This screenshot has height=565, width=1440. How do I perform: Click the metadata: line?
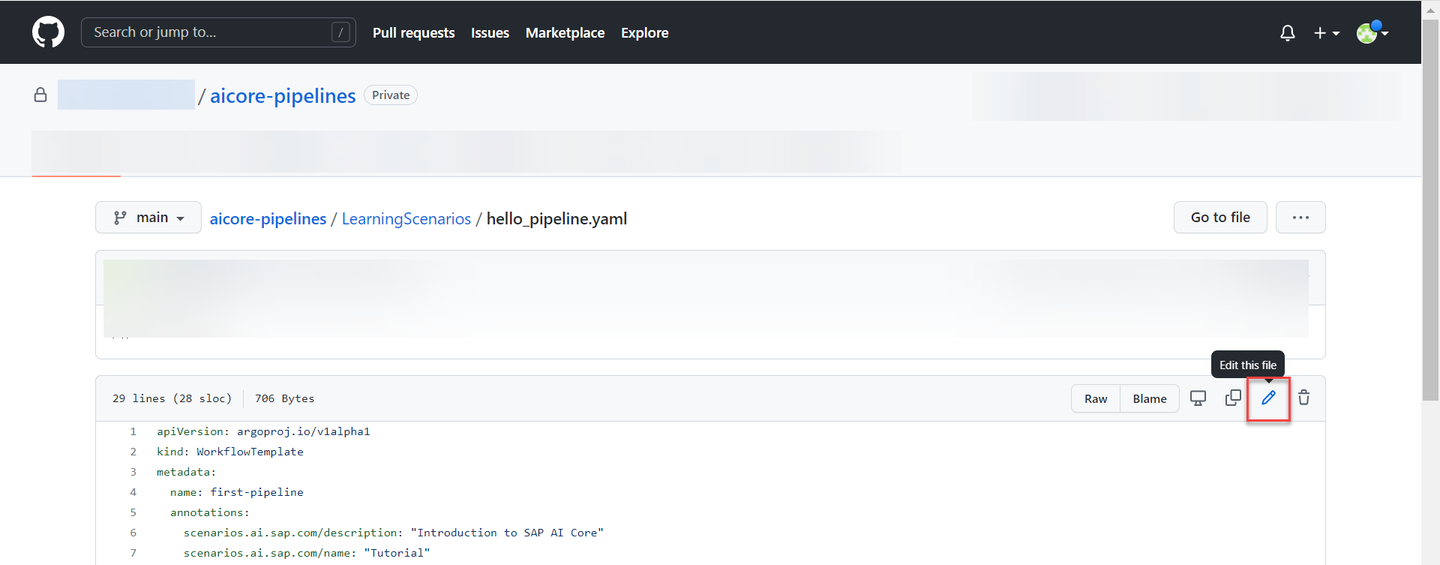pyautogui.click(x=186, y=471)
